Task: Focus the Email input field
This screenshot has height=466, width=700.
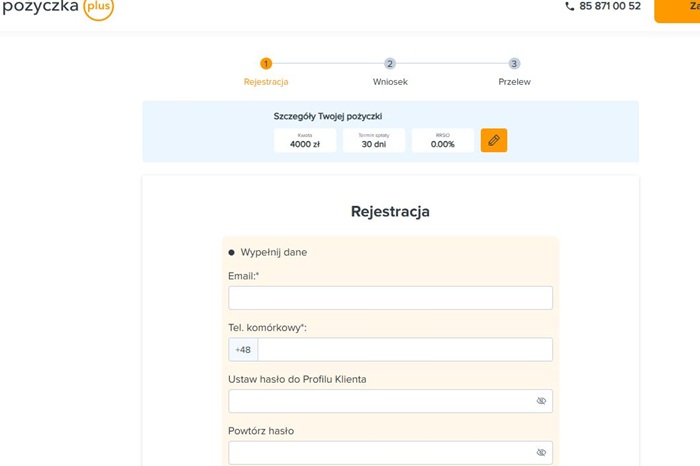Action: pos(390,298)
